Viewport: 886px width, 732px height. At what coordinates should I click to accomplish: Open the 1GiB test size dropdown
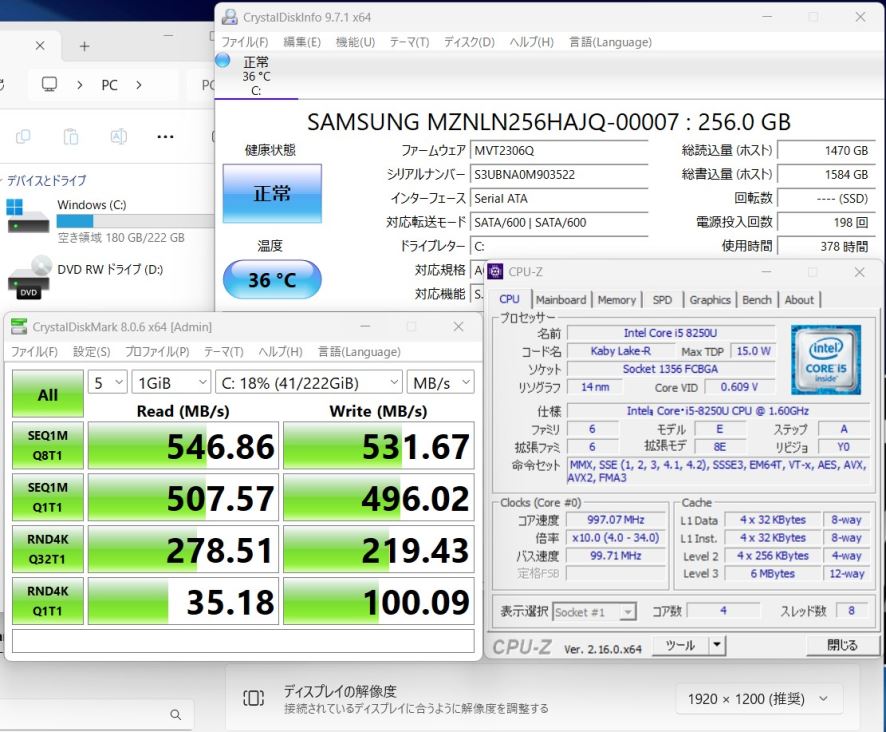click(x=171, y=383)
